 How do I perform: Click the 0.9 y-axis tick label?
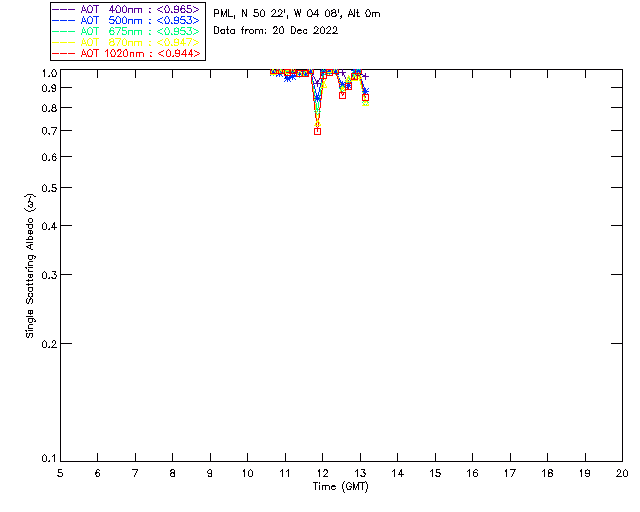[49, 88]
